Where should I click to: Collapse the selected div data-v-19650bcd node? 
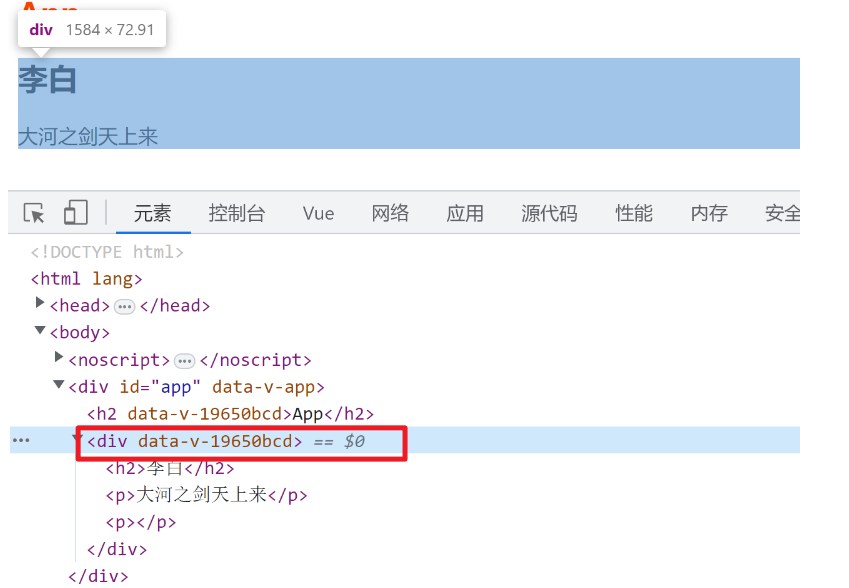(79, 438)
